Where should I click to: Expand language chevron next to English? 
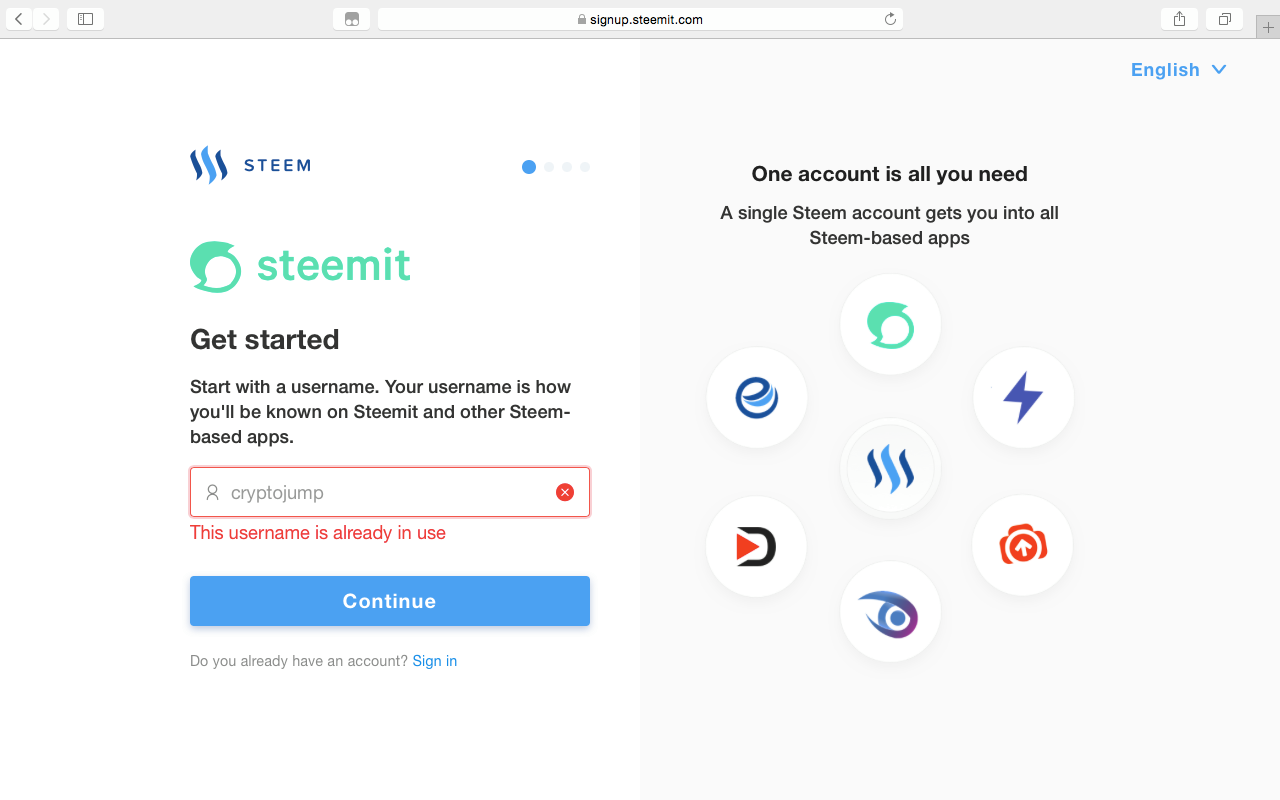coord(1218,69)
